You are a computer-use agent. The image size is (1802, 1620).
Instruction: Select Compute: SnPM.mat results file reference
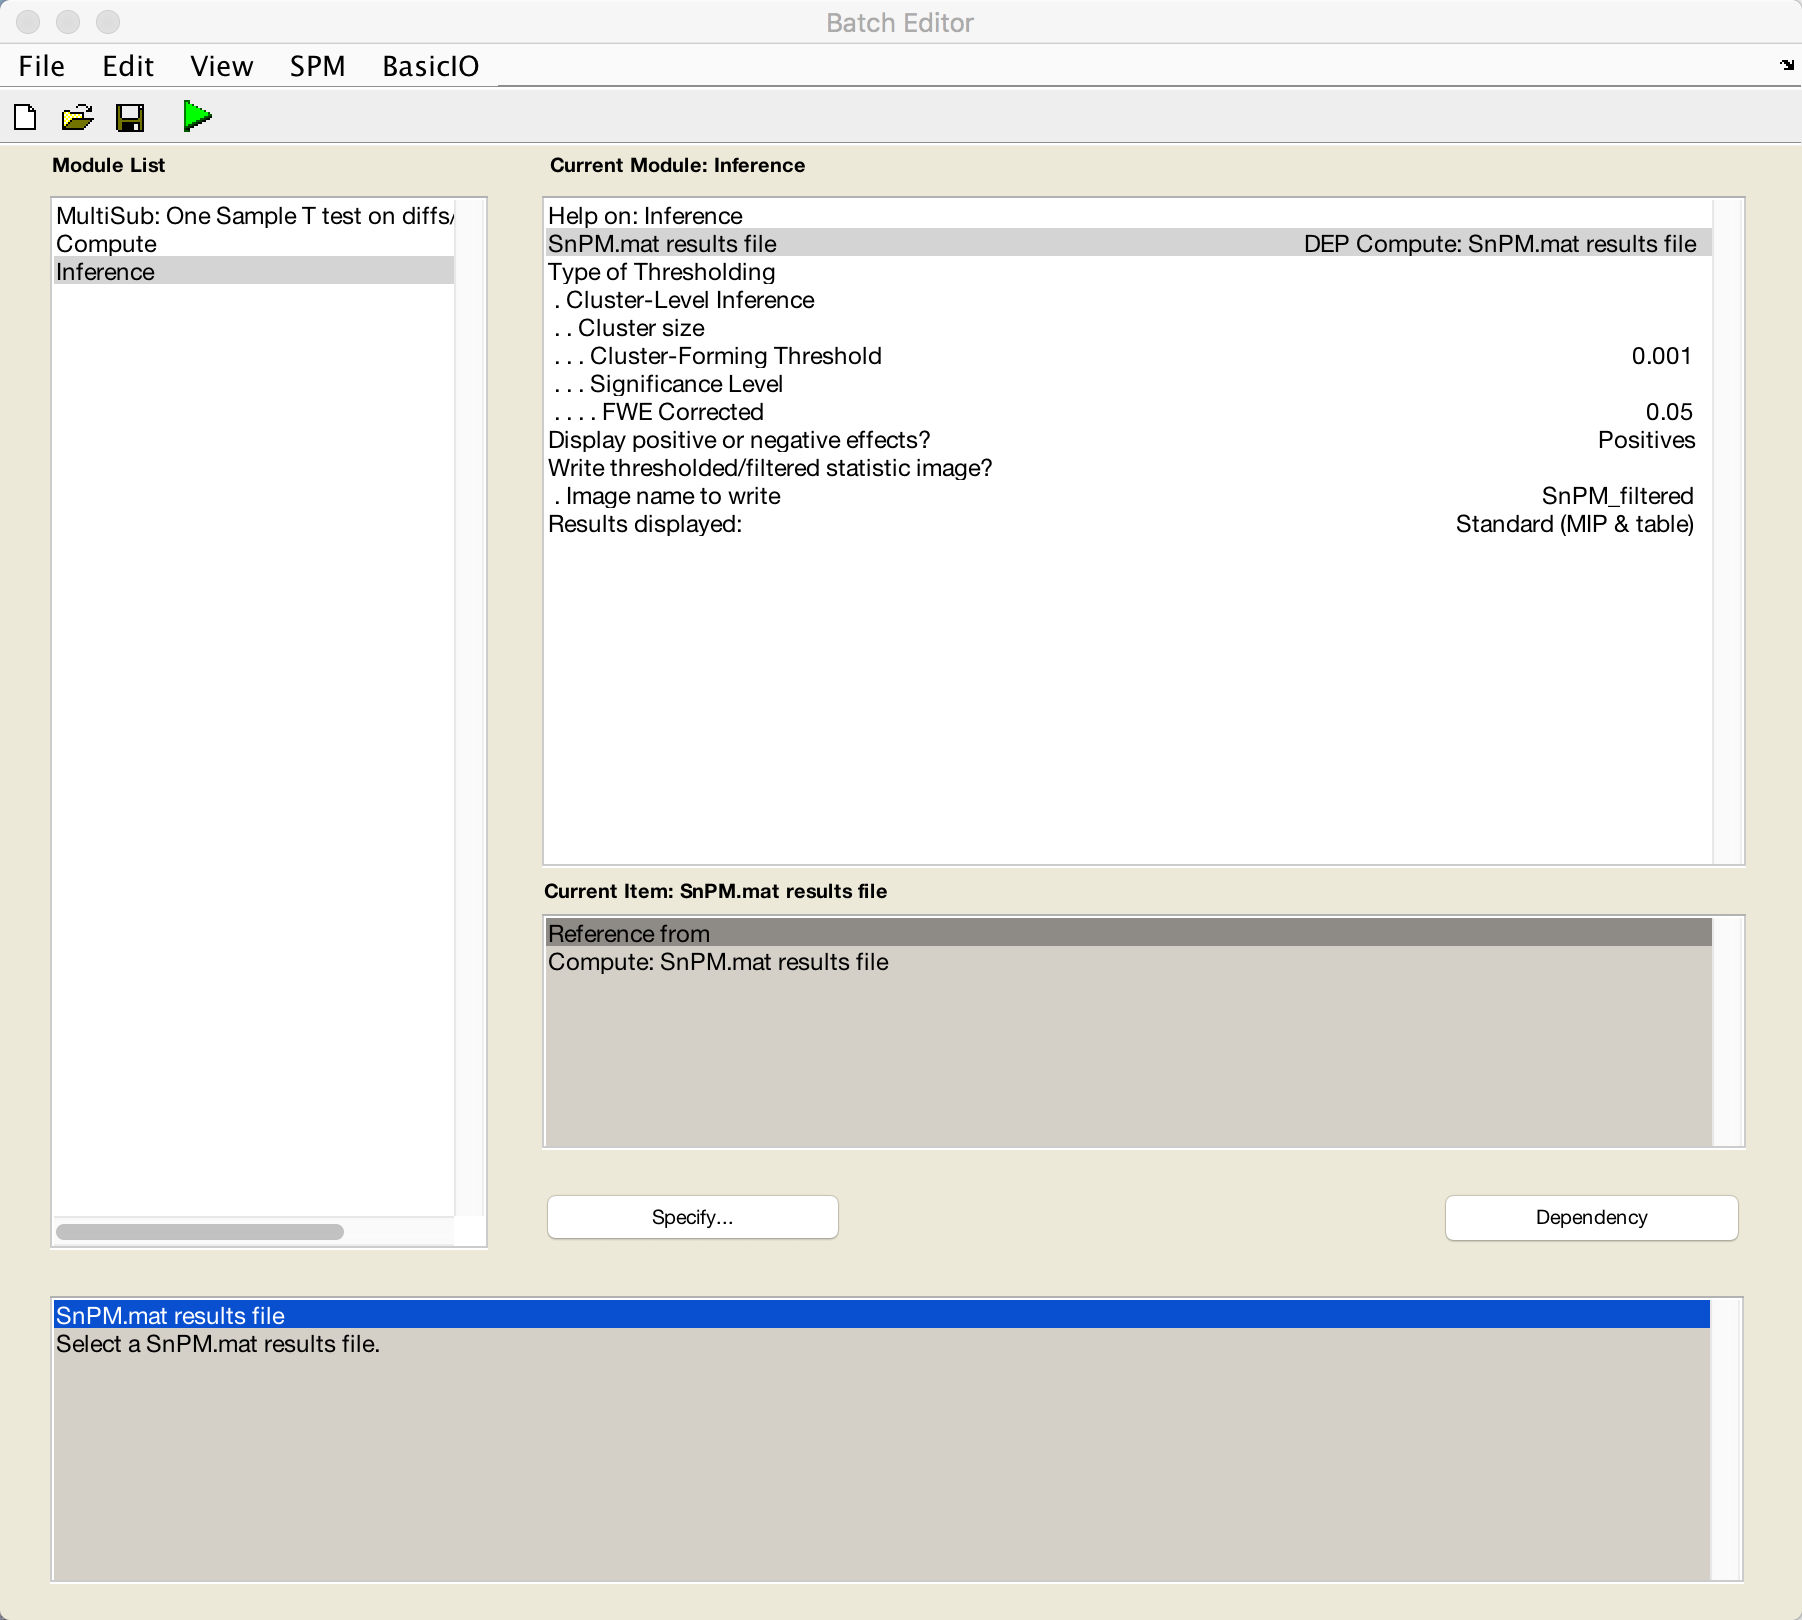[x=1129, y=962]
